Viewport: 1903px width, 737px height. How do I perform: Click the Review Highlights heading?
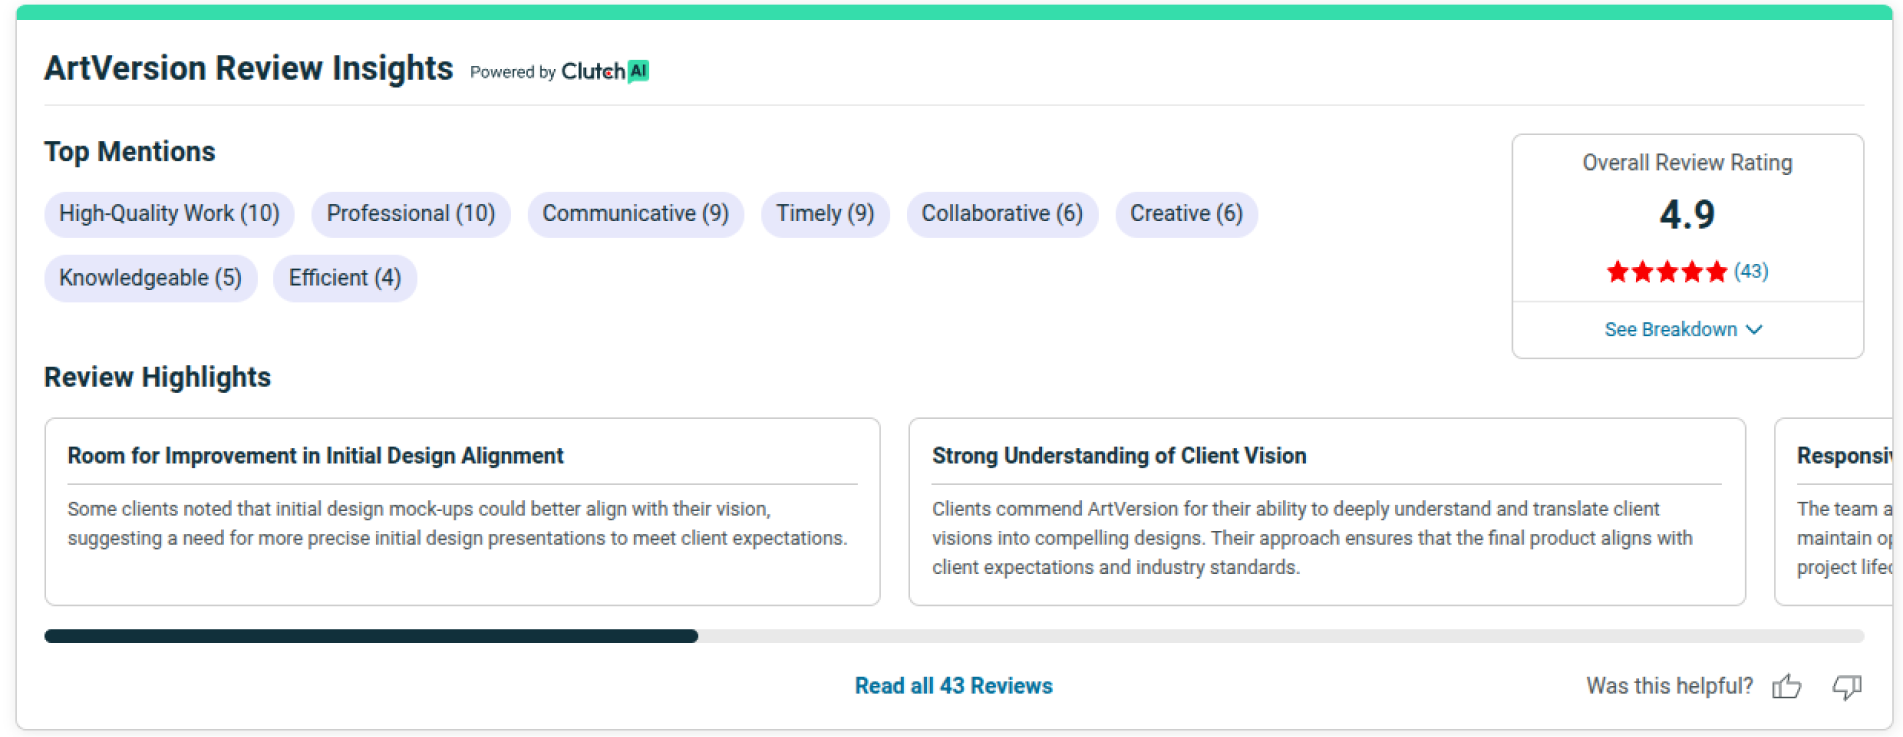click(x=157, y=377)
